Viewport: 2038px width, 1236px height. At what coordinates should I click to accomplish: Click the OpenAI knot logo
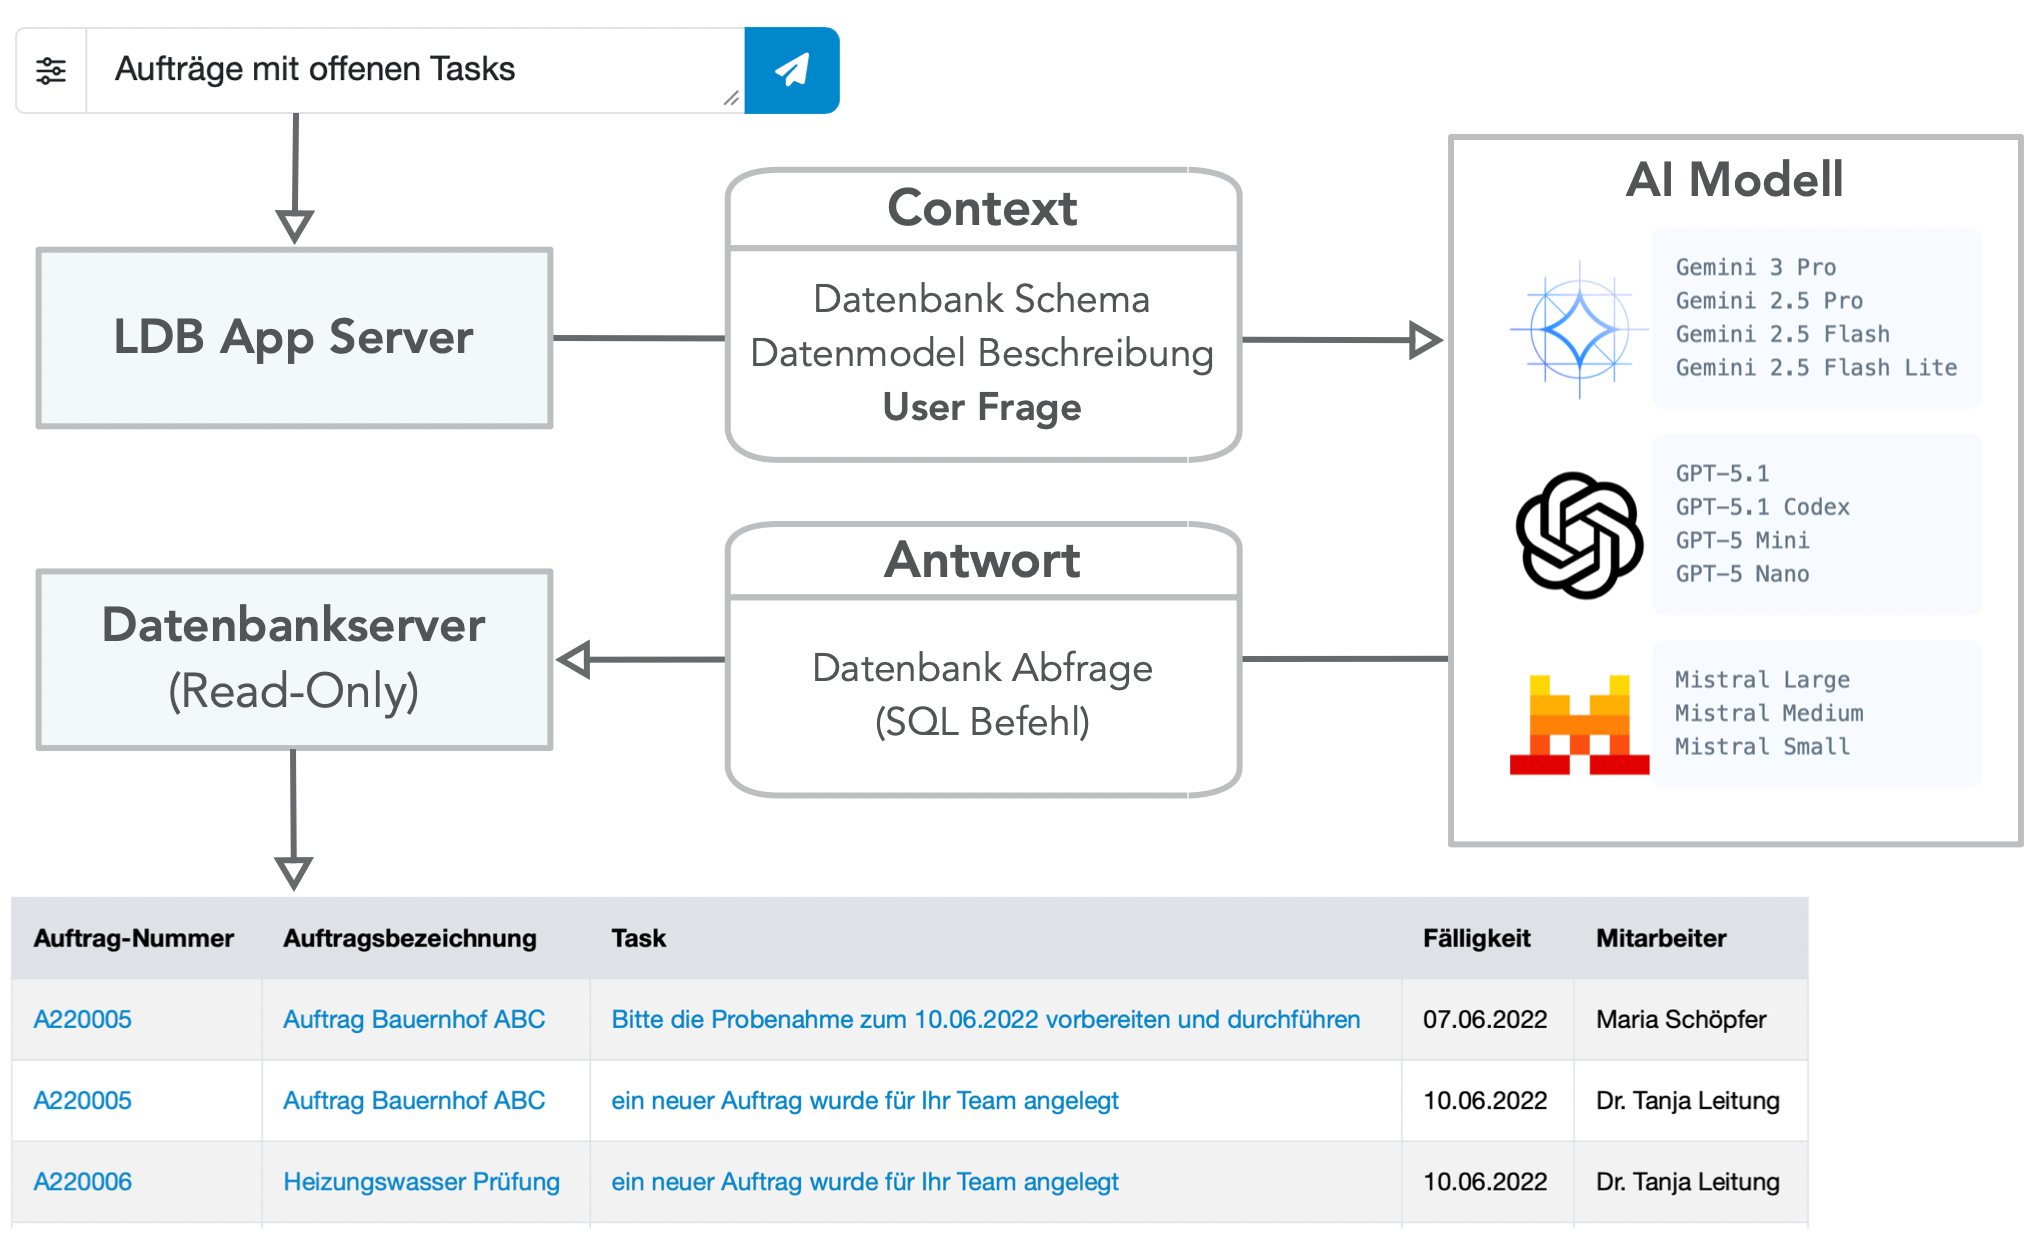(1579, 535)
